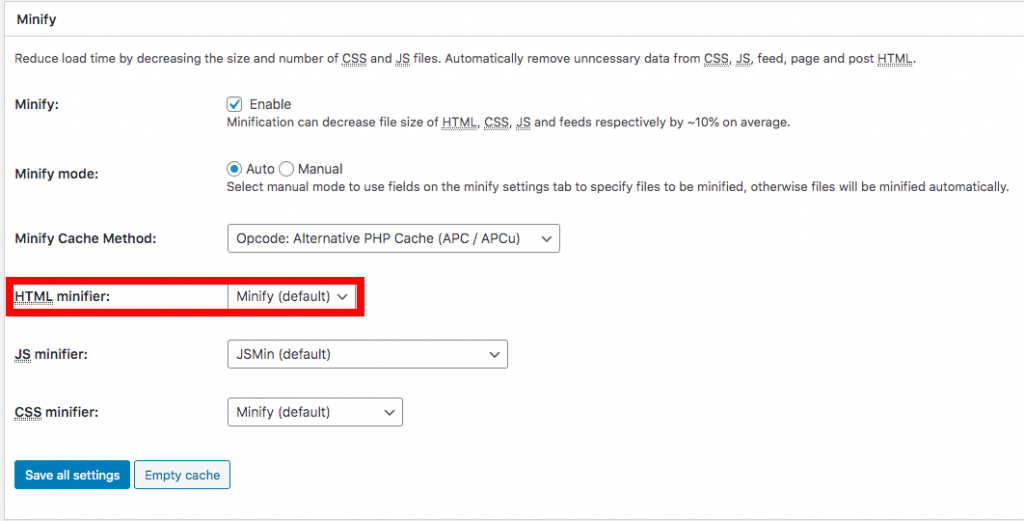Click the chevron arrow on CSS minifier select

389,413
